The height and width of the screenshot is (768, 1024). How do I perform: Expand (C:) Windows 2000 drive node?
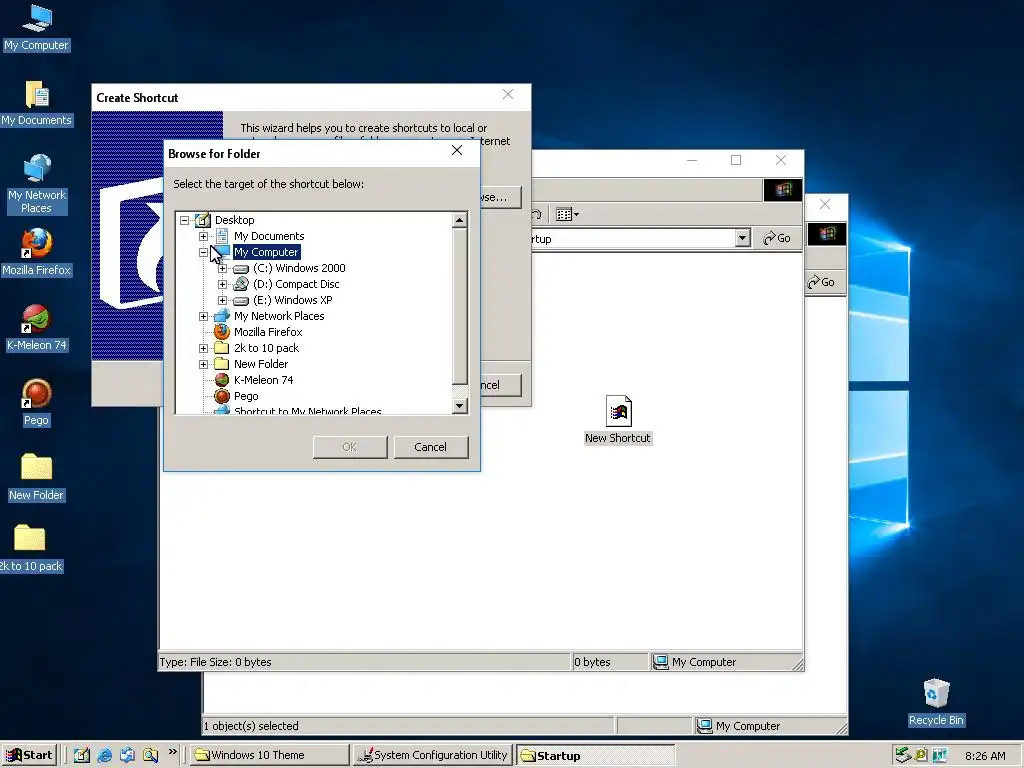point(222,268)
